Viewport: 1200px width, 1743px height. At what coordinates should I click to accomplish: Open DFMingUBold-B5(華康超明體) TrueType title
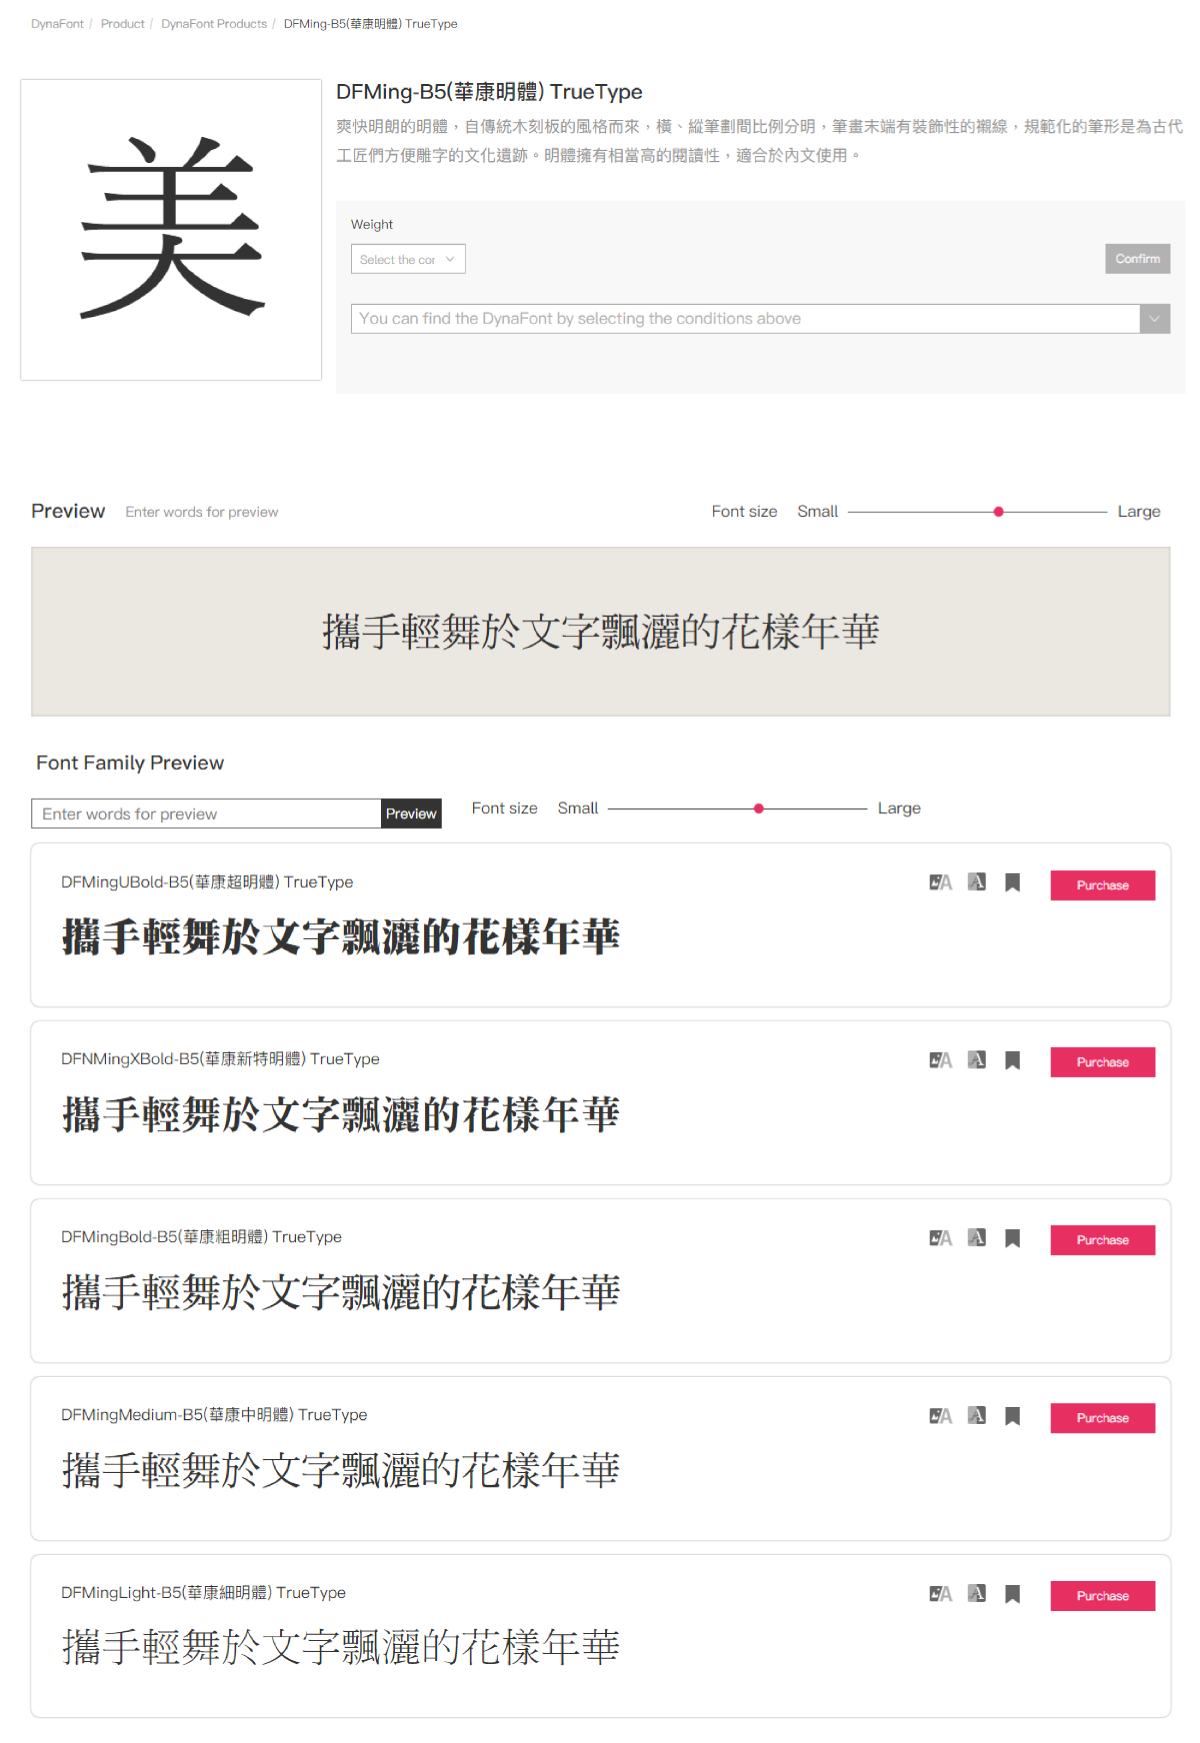point(207,882)
